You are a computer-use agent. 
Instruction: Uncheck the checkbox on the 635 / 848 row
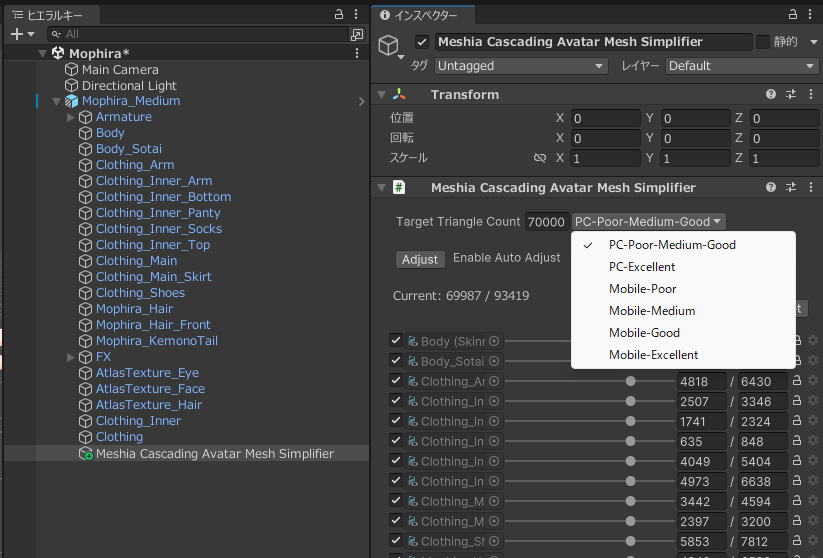(x=396, y=440)
